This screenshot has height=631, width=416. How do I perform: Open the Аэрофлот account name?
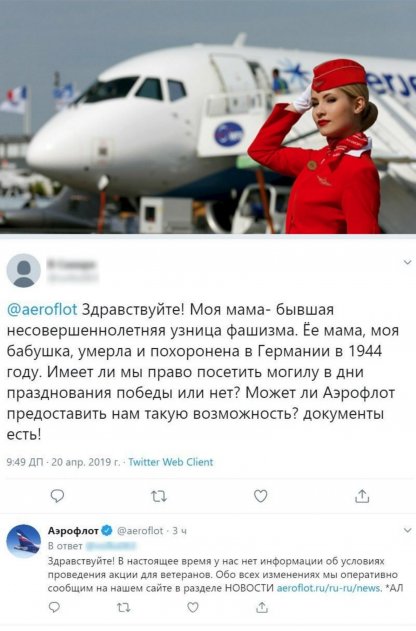[73, 531]
